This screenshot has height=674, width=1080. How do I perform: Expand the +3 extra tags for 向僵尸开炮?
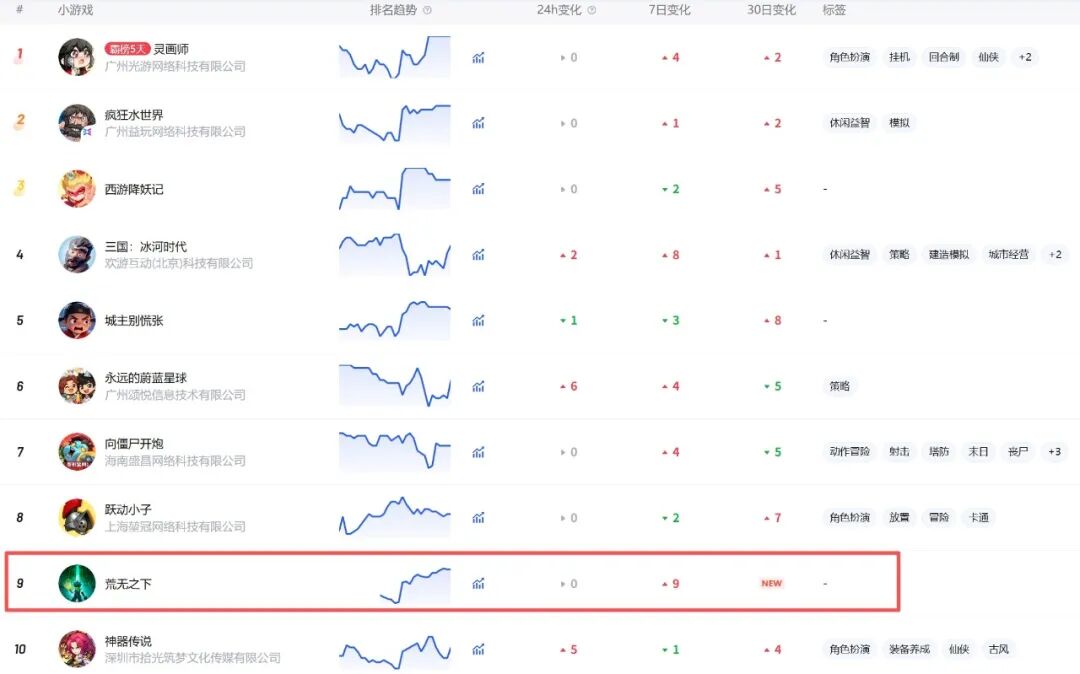click(x=1054, y=452)
